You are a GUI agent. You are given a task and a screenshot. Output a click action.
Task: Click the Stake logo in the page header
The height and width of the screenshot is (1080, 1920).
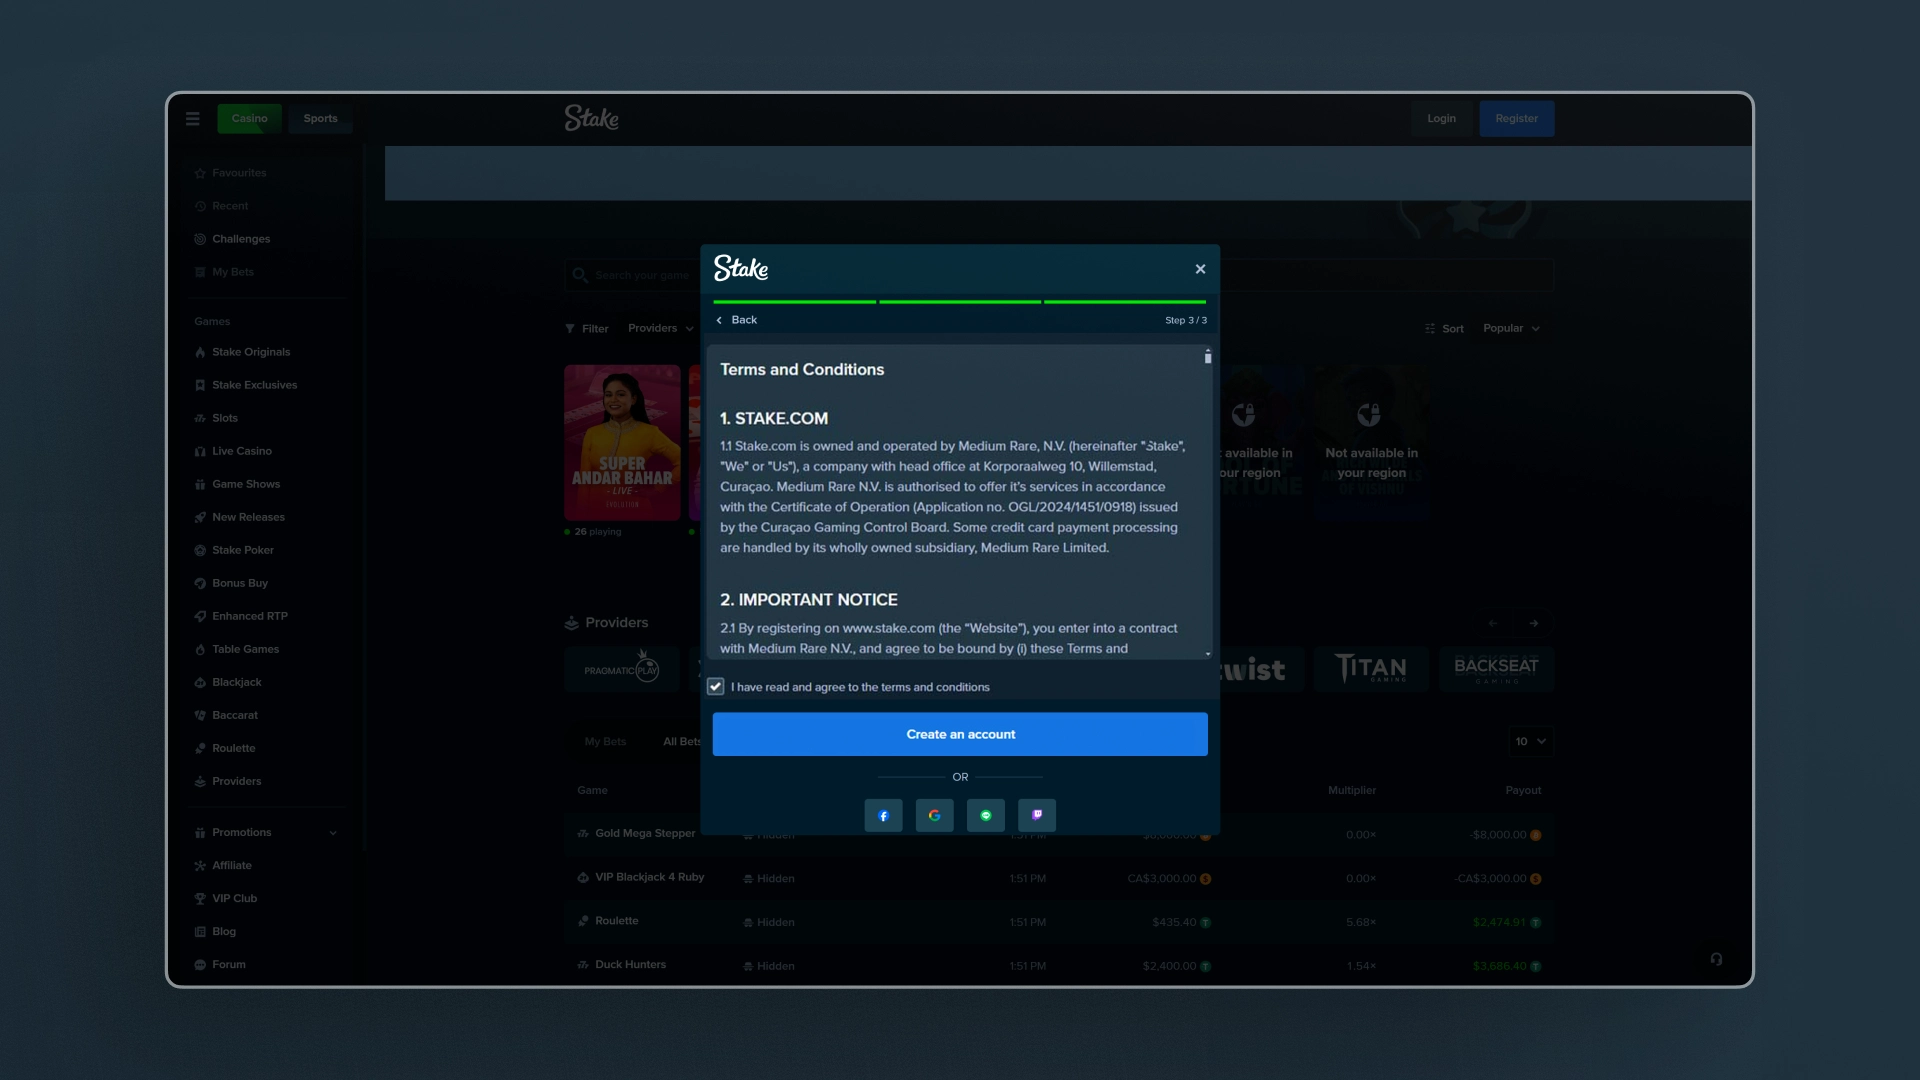pyautogui.click(x=591, y=118)
